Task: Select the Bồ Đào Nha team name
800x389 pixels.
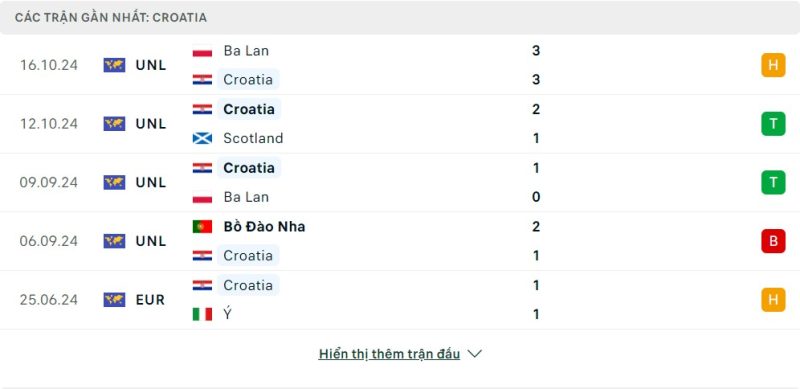Action: (264, 227)
